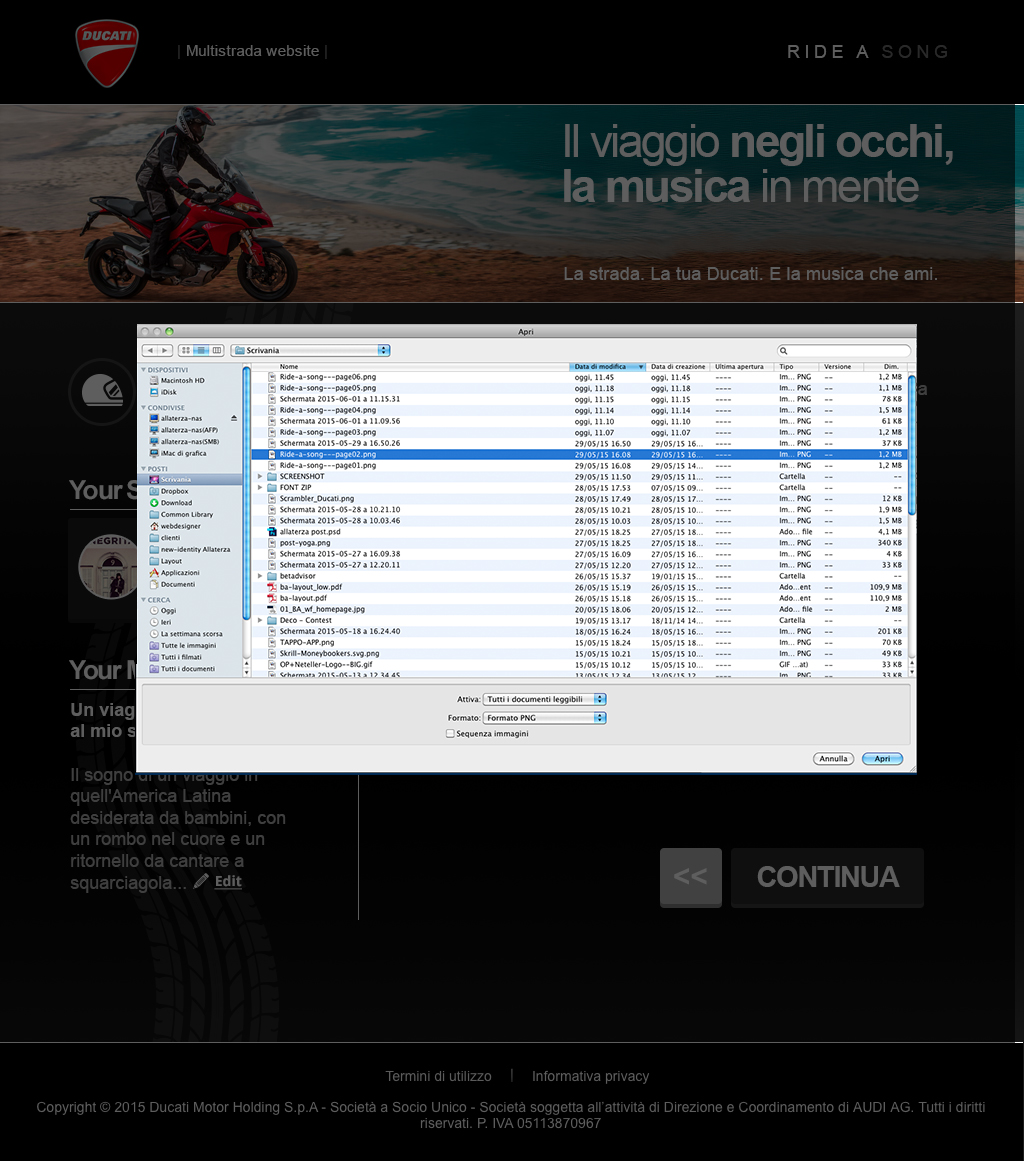Sort files by Data di modifica
The height and width of the screenshot is (1161, 1024).
[607, 367]
